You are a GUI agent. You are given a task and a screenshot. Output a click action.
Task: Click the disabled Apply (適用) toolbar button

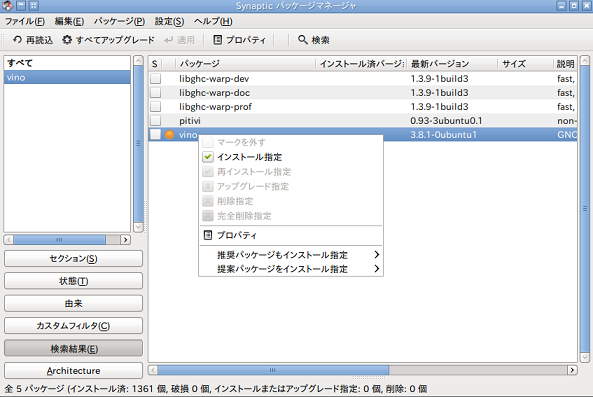point(180,40)
